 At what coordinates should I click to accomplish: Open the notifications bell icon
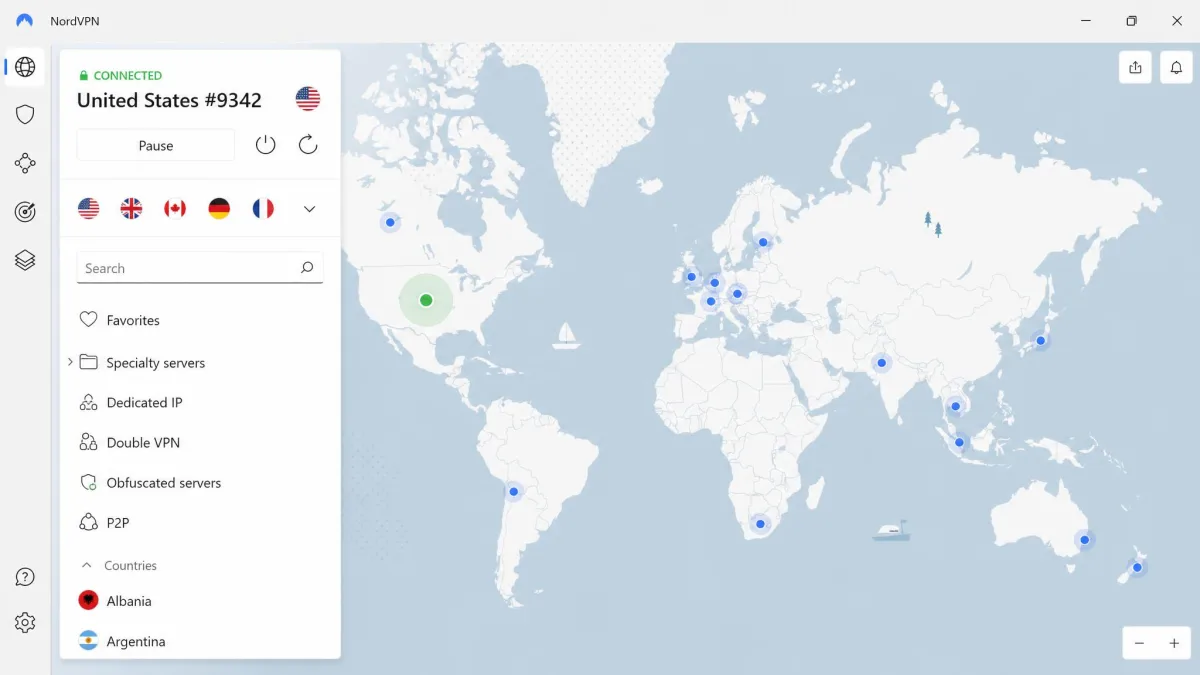coord(1177,67)
